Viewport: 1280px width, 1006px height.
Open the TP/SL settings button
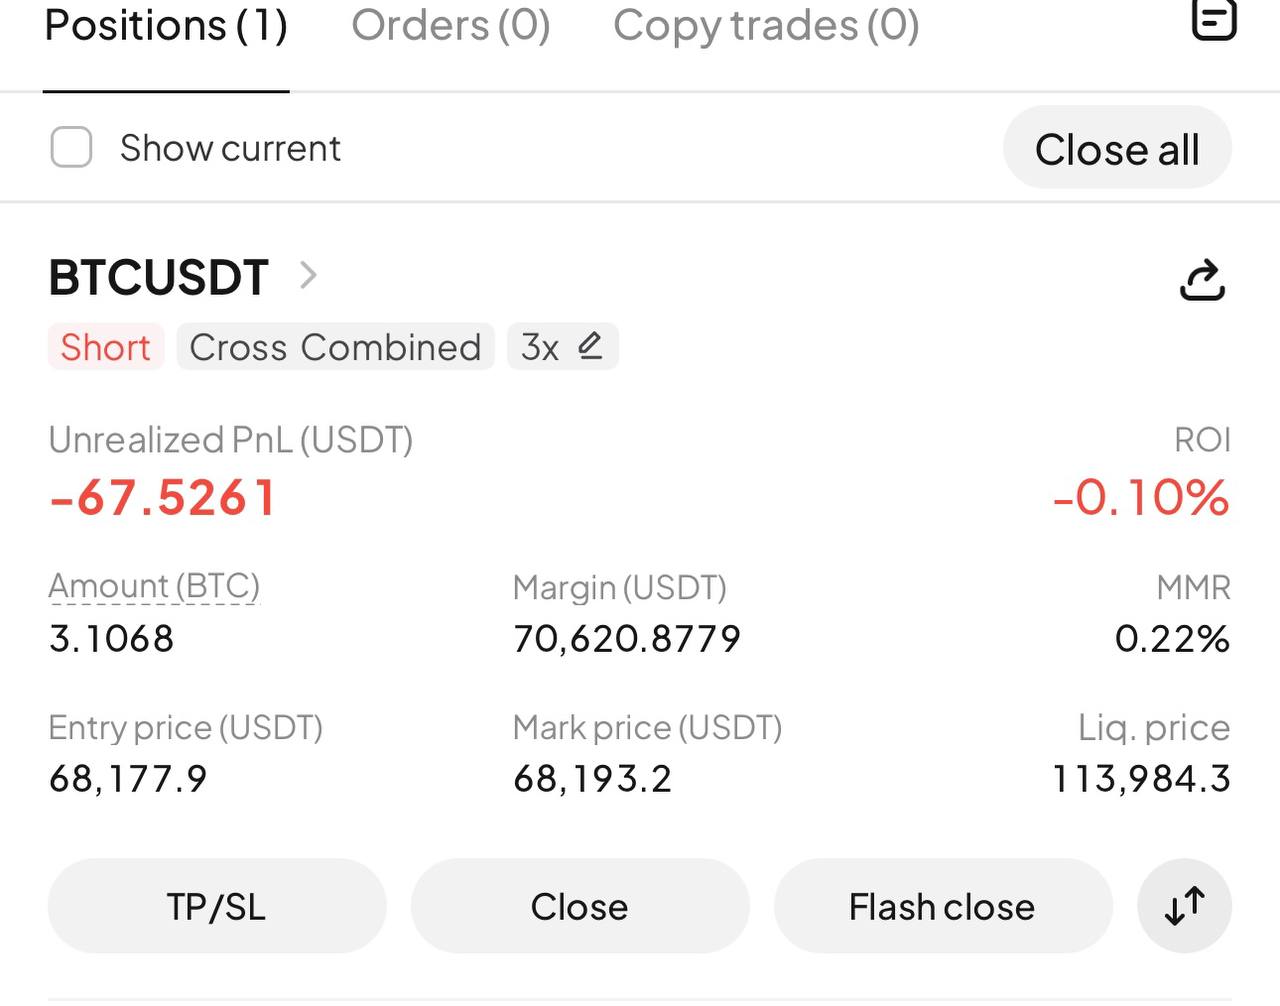(x=216, y=906)
